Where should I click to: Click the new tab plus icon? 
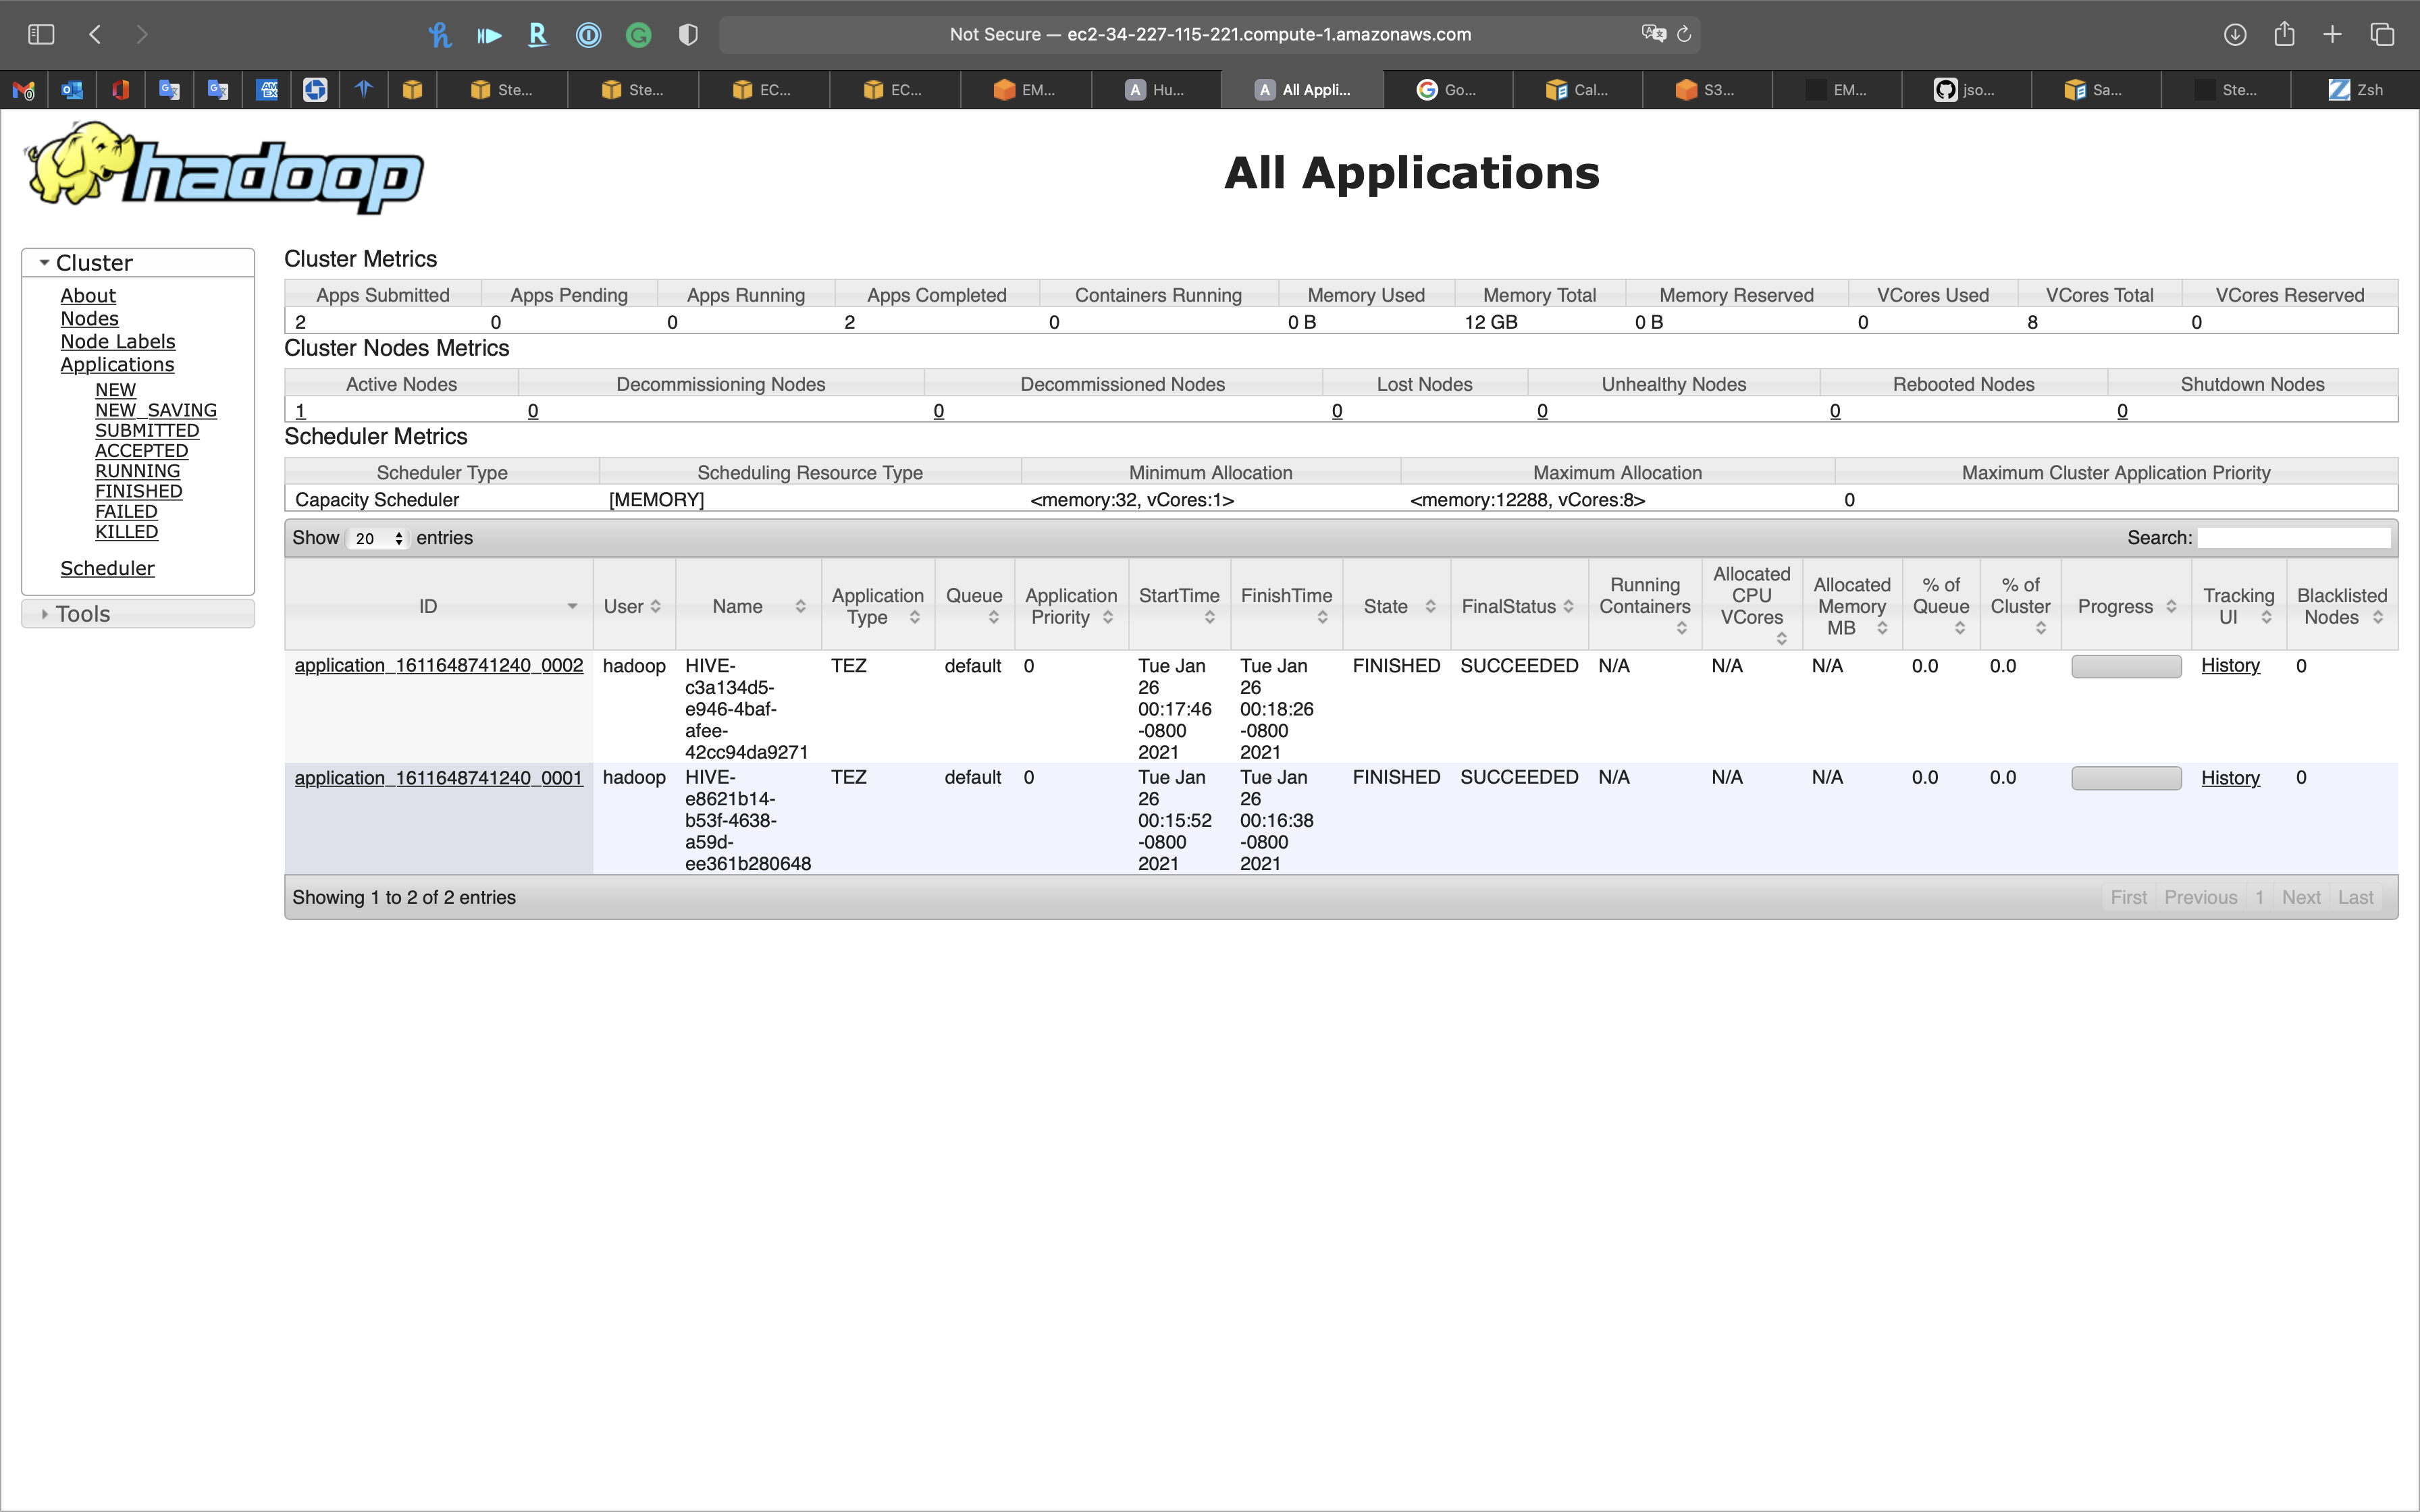click(x=2332, y=34)
